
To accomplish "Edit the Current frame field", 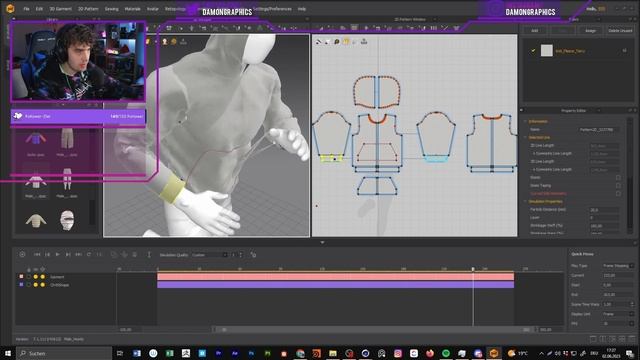I will click(618, 276).
